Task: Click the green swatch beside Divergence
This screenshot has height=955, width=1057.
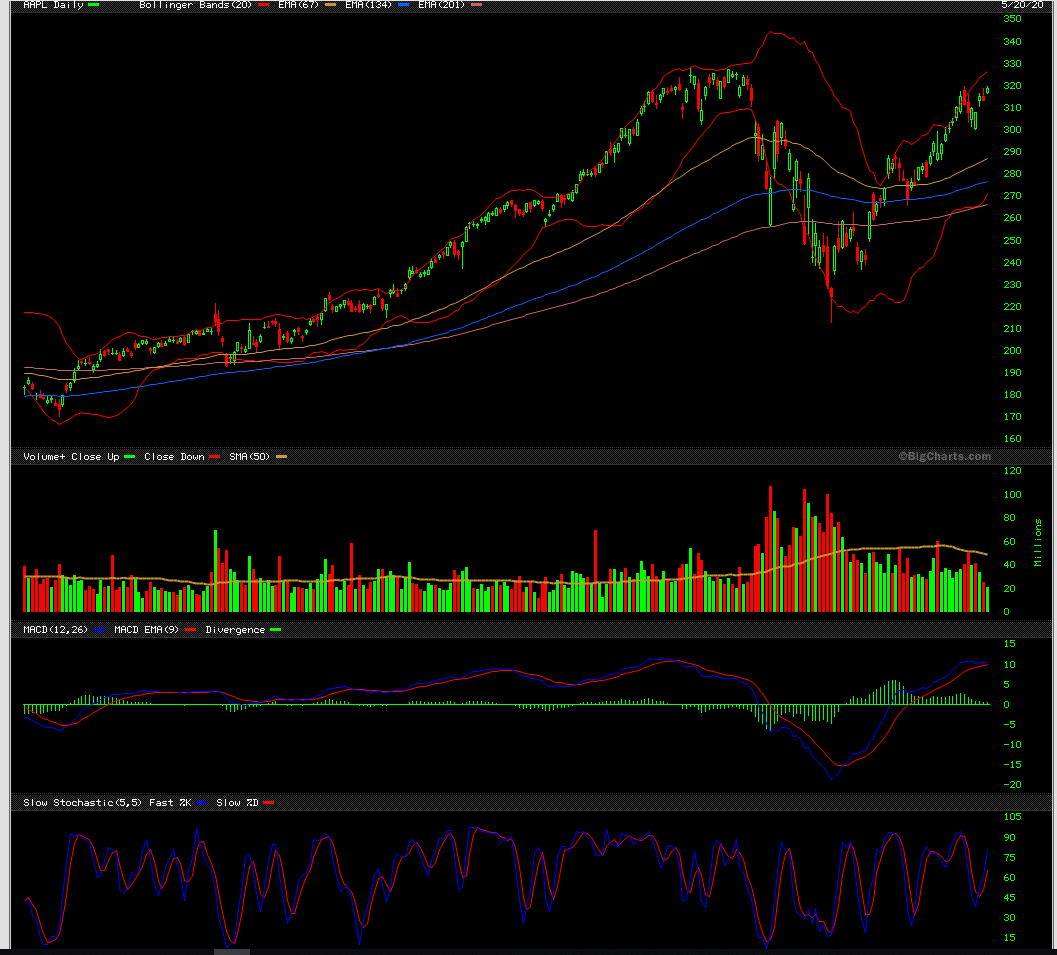Action: (x=275, y=629)
